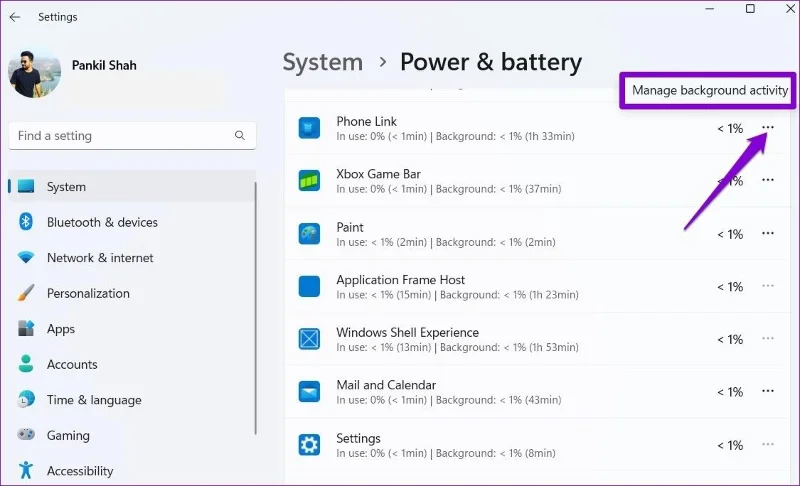Open more options for Mail and Calendar
This screenshot has height=486, width=800.
click(x=768, y=391)
